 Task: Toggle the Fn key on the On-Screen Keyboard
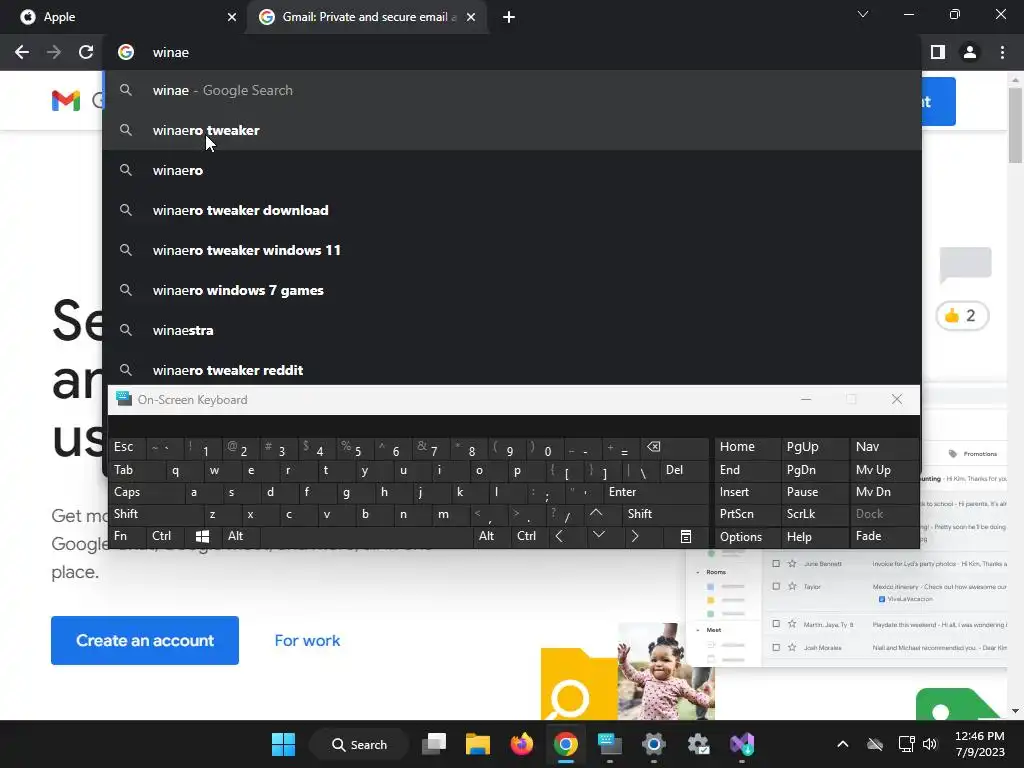[x=127, y=536]
